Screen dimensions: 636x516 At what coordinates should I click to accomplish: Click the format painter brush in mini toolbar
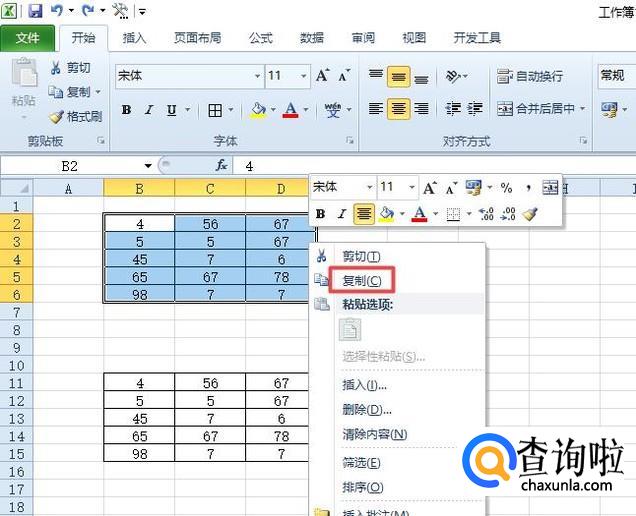[529, 213]
